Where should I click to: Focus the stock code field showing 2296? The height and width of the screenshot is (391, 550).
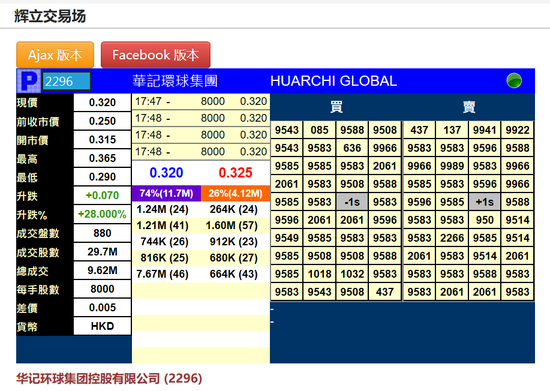click(x=66, y=81)
